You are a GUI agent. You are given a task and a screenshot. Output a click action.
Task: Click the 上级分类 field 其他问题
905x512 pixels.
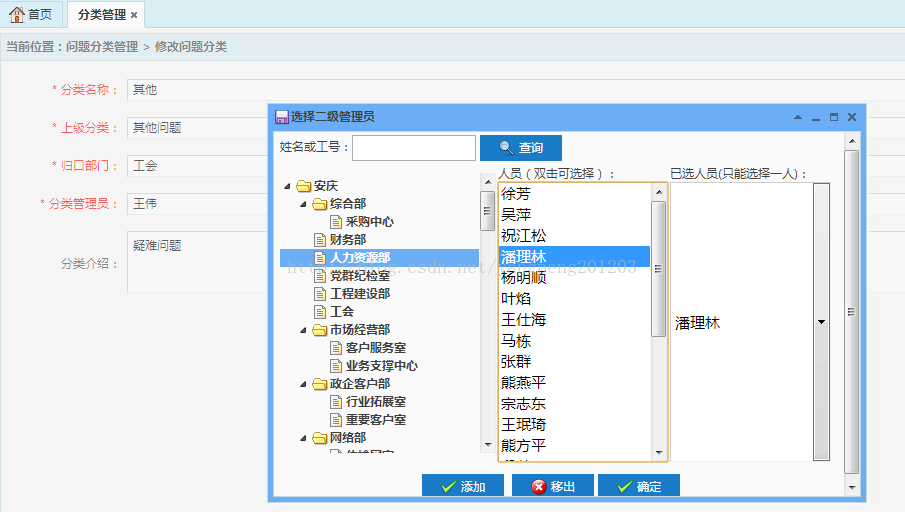tap(197, 128)
